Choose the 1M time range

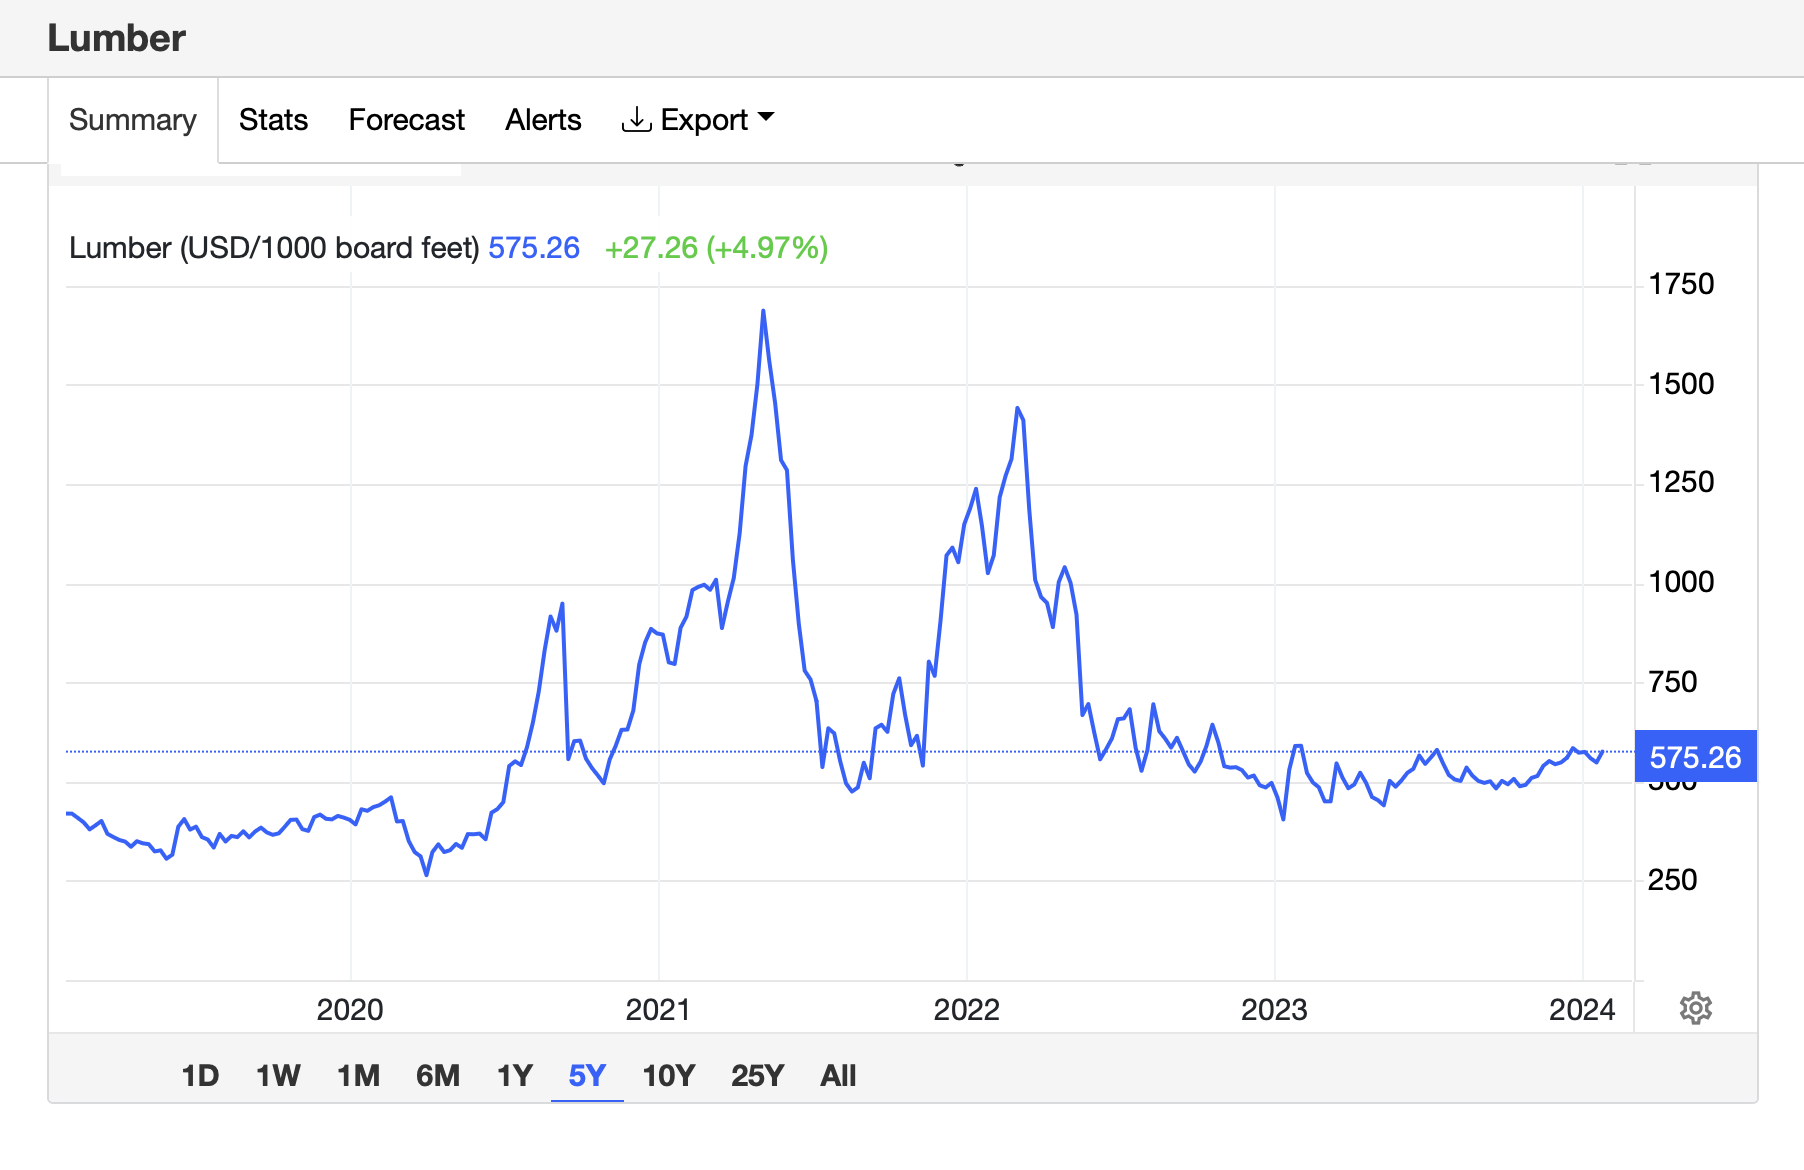[x=358, y=1076]
